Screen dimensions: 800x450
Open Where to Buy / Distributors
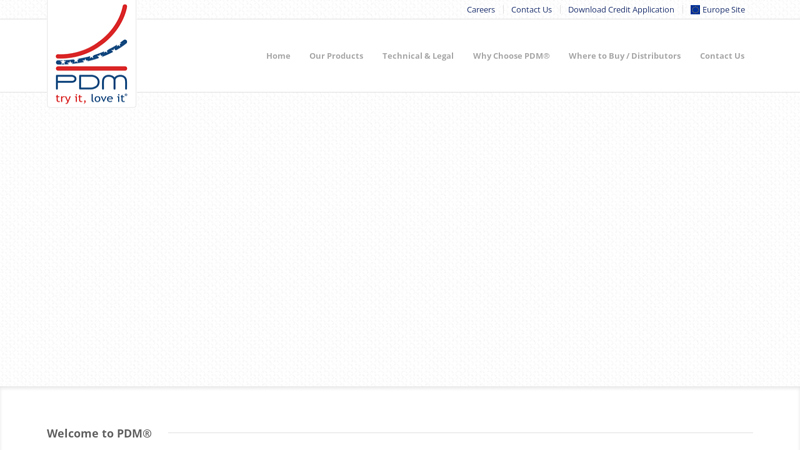[x=624, y=56]
